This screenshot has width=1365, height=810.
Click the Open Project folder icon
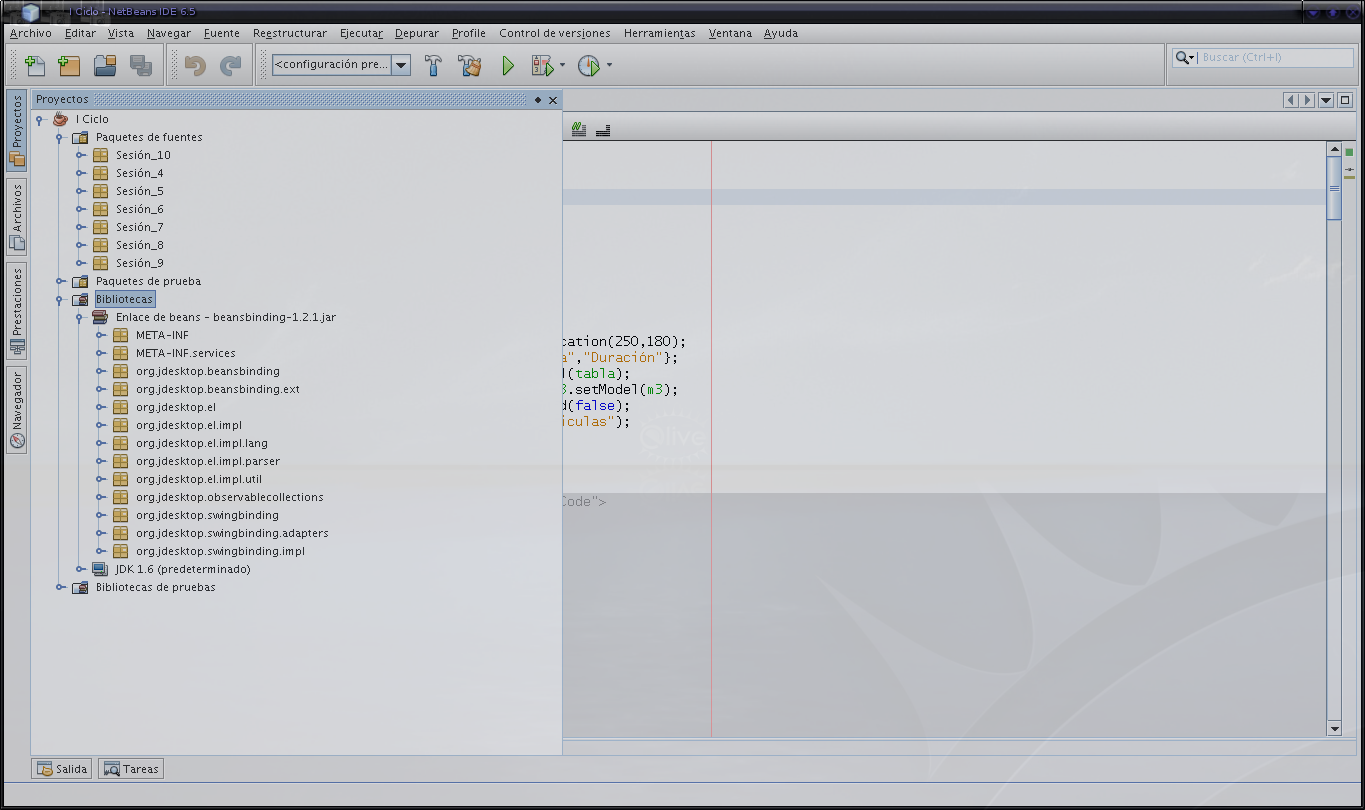105,66
